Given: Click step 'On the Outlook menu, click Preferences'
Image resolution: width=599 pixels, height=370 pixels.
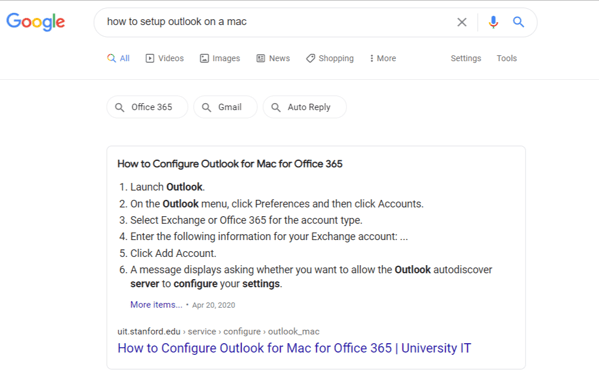Looking at the screenshot, I should 277,204.
